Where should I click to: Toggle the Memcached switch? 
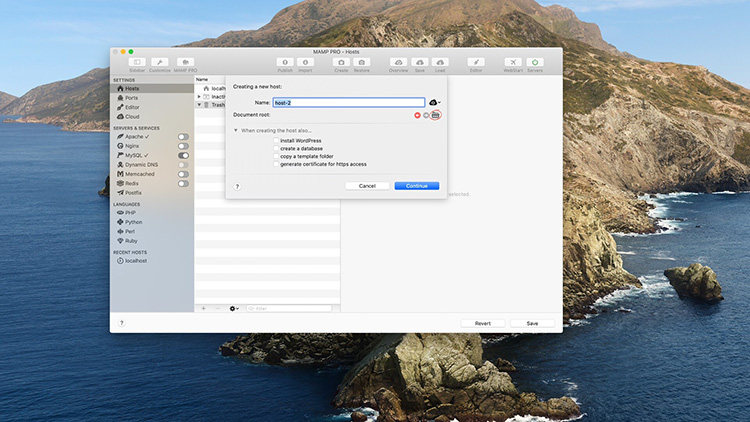[x=183, y=174]
